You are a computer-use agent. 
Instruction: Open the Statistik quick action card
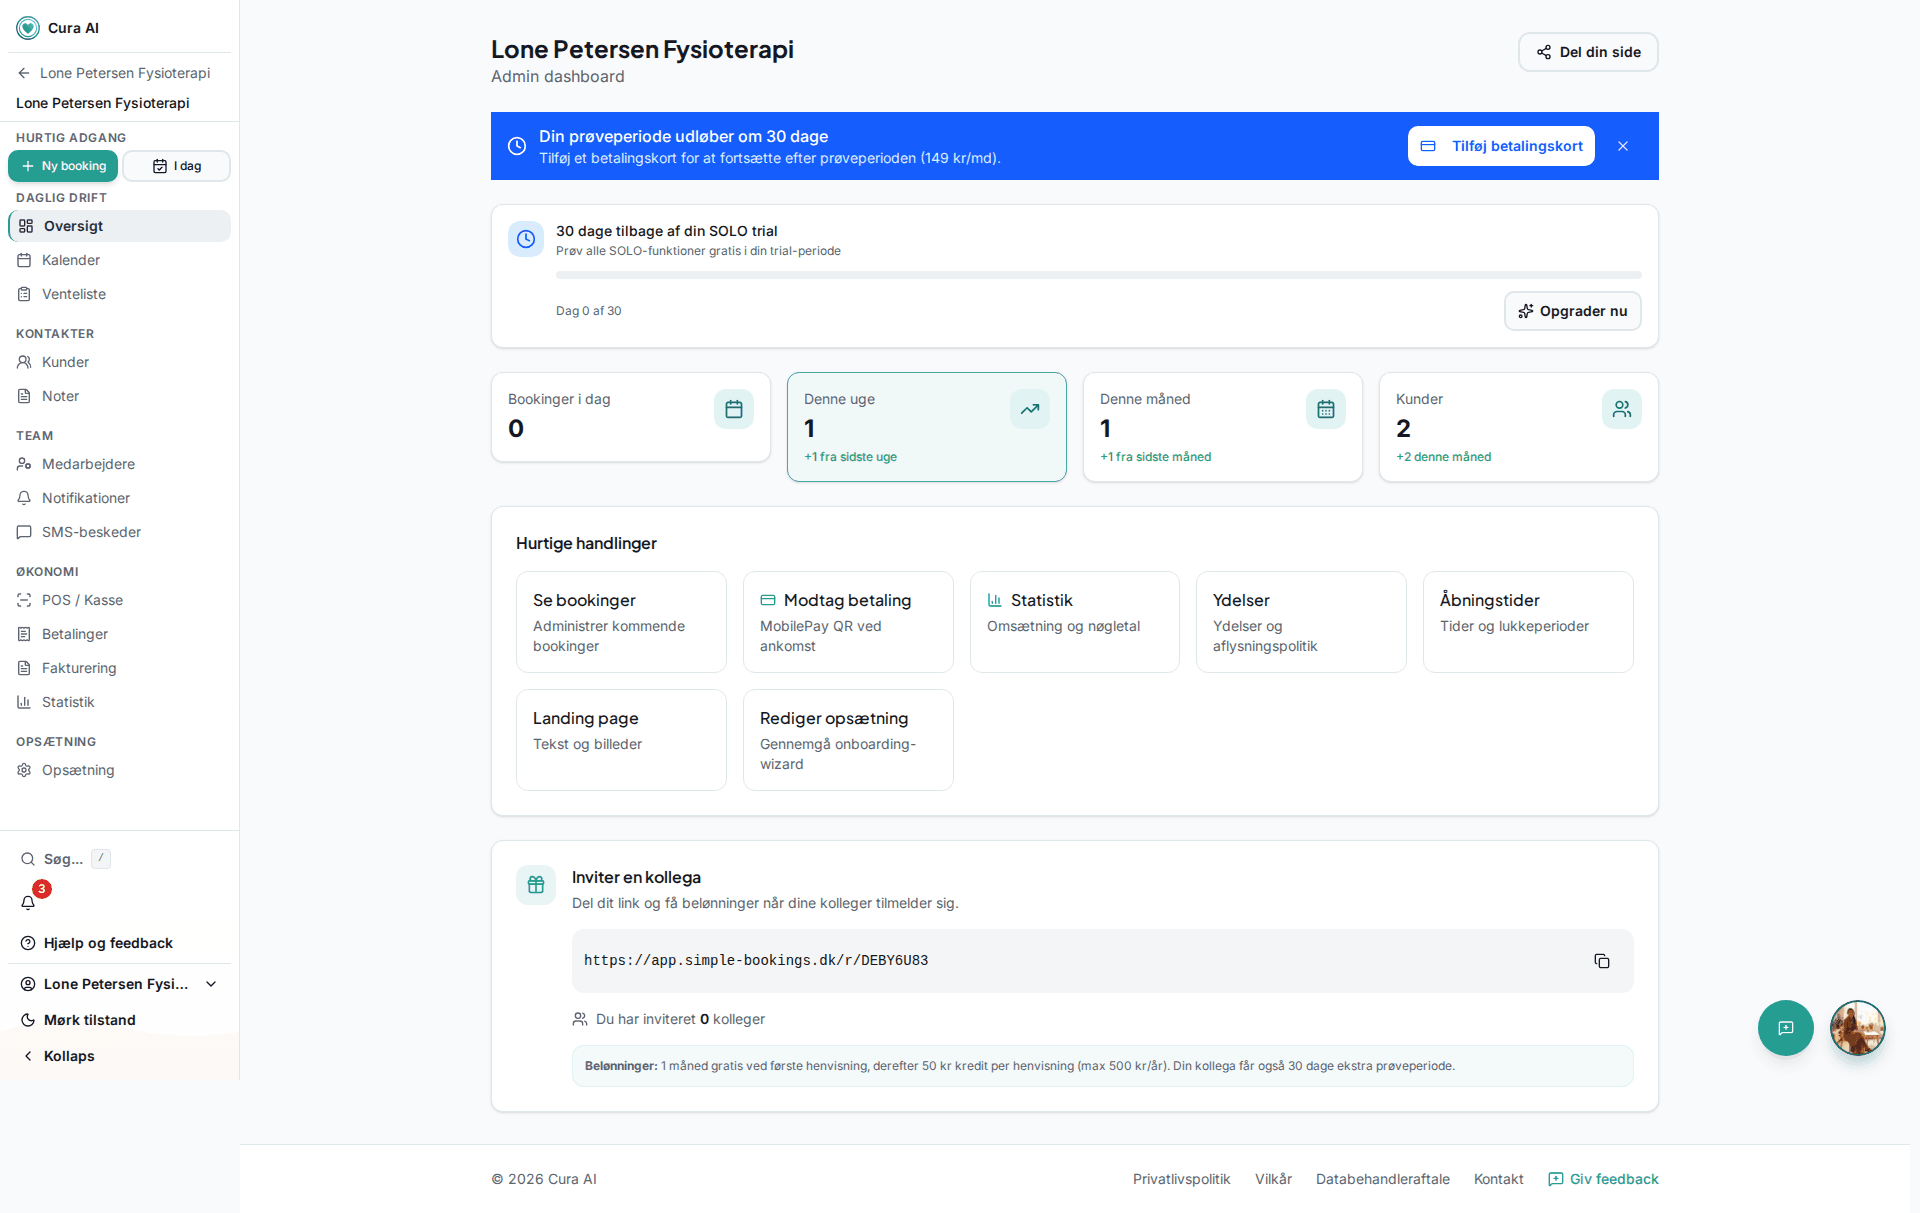click(x=1075, y=622)
